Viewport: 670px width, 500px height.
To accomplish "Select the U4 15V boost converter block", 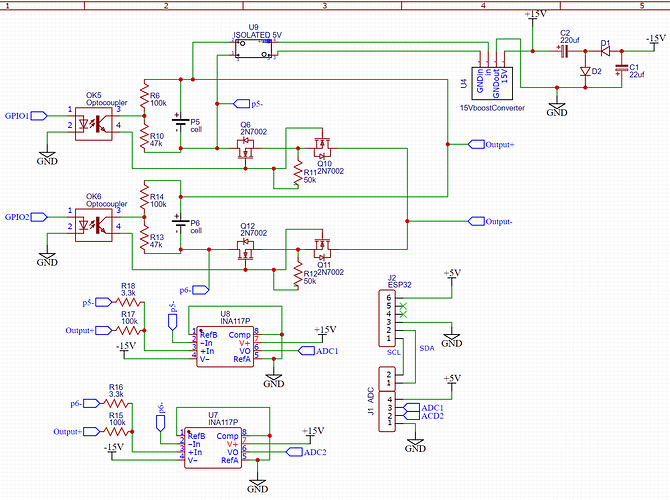I will (492, 83).
